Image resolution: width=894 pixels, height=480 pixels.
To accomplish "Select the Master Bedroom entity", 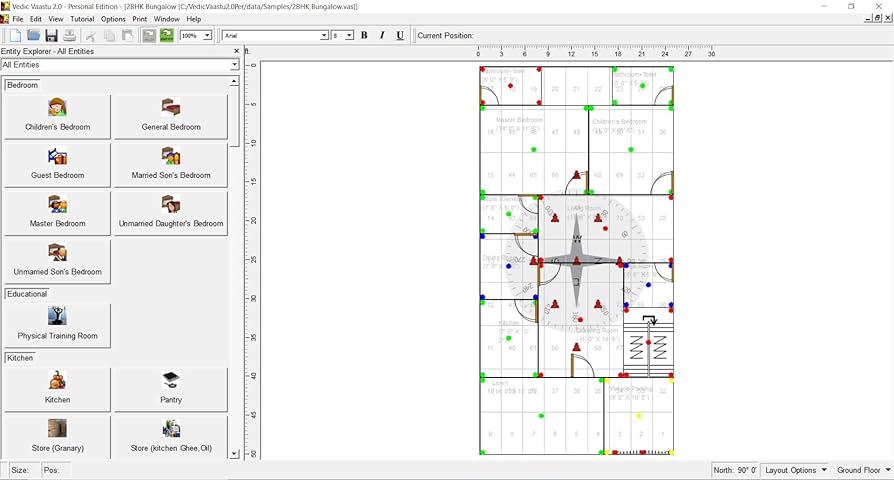I will click(x=57, y=212).
